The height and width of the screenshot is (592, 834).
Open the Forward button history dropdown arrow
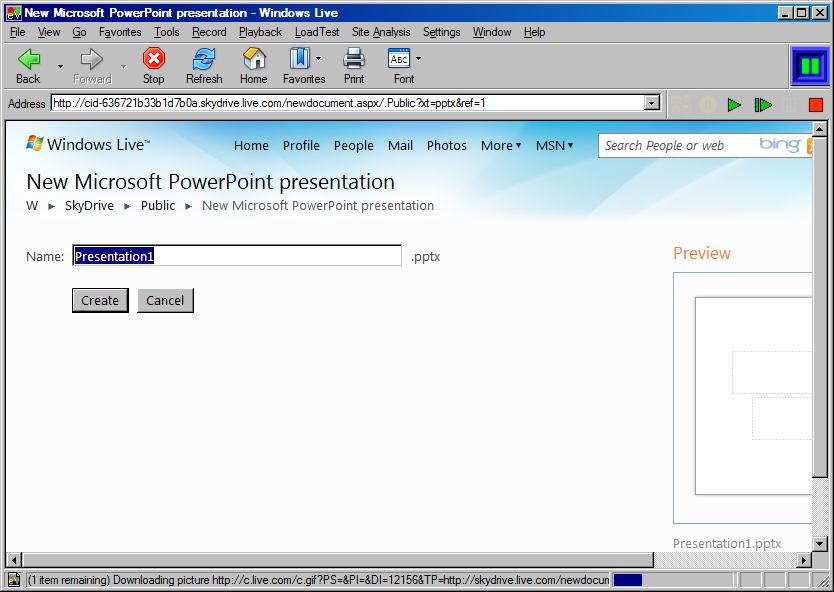click(x=123, y=66)
